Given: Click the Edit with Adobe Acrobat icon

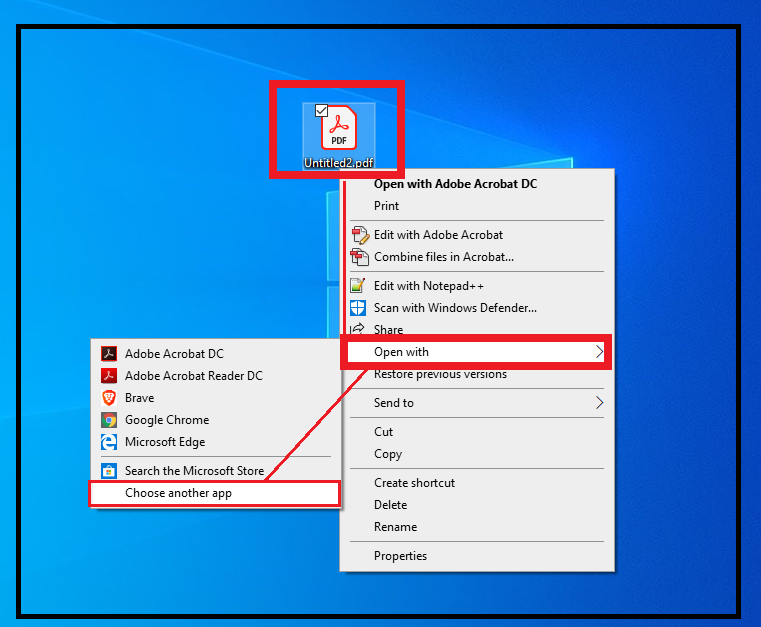Looking at the screenshot, I should [x=360, y=235].
